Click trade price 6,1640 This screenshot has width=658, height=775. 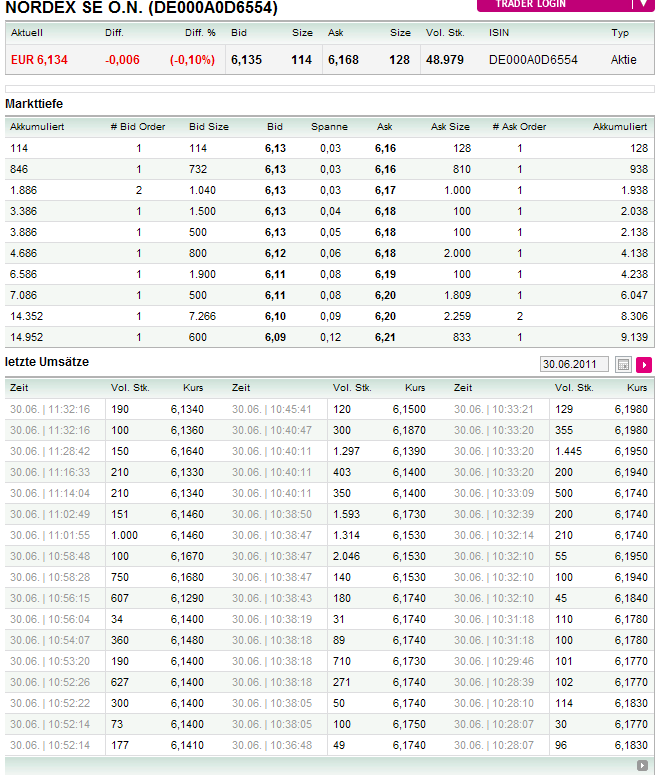[x=187, y=451]
